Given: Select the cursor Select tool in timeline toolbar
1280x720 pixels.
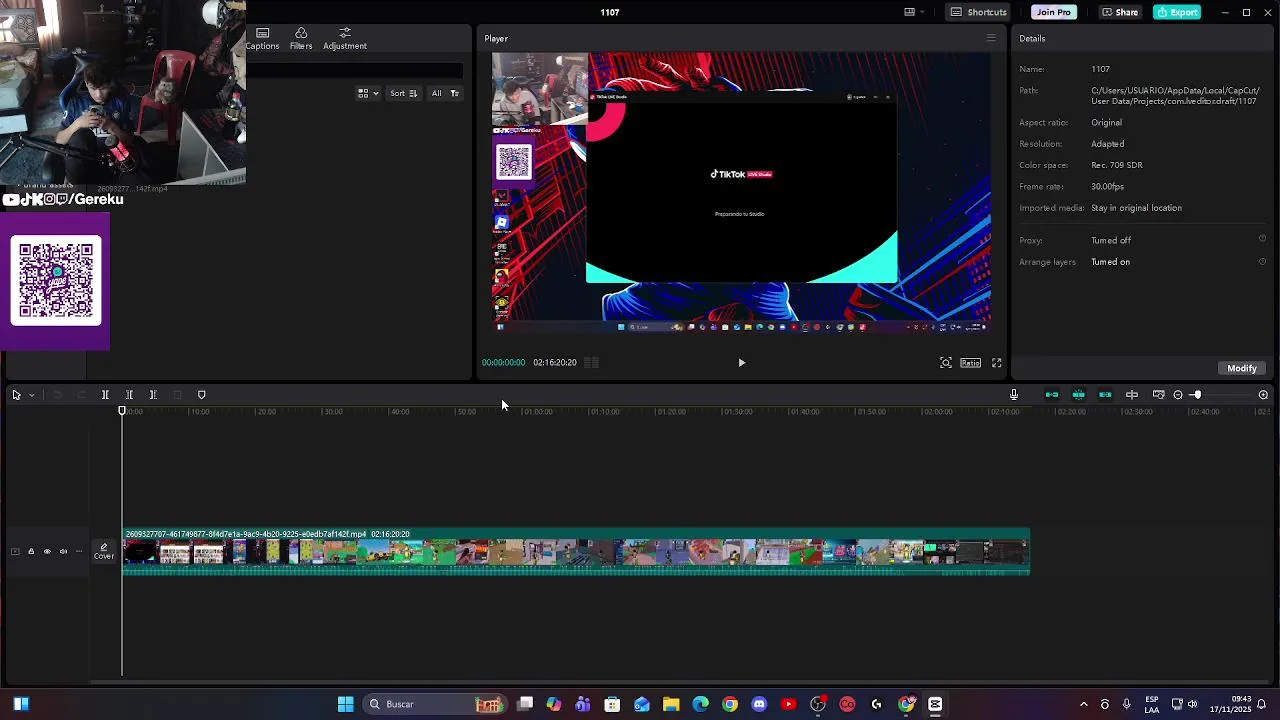Looking at the screenshot, I should point(16,395).
